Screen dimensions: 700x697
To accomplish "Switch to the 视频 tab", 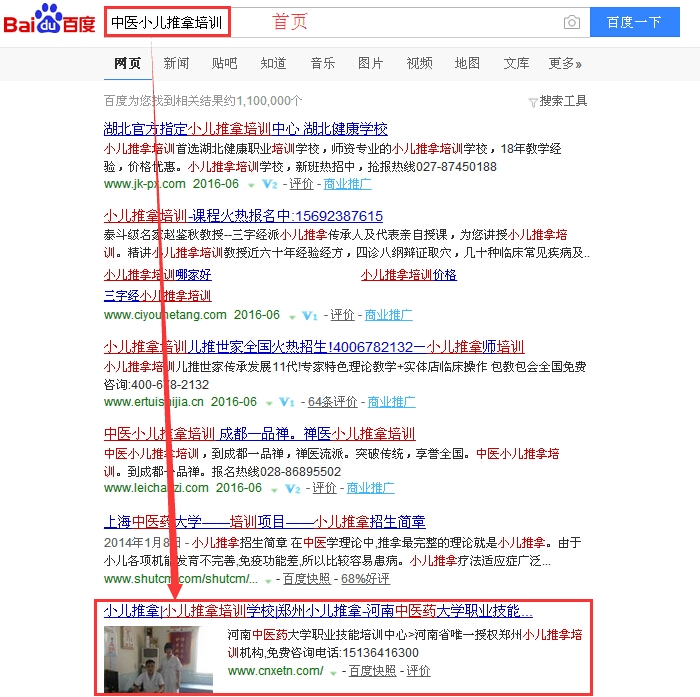I will tap(419, 63).
